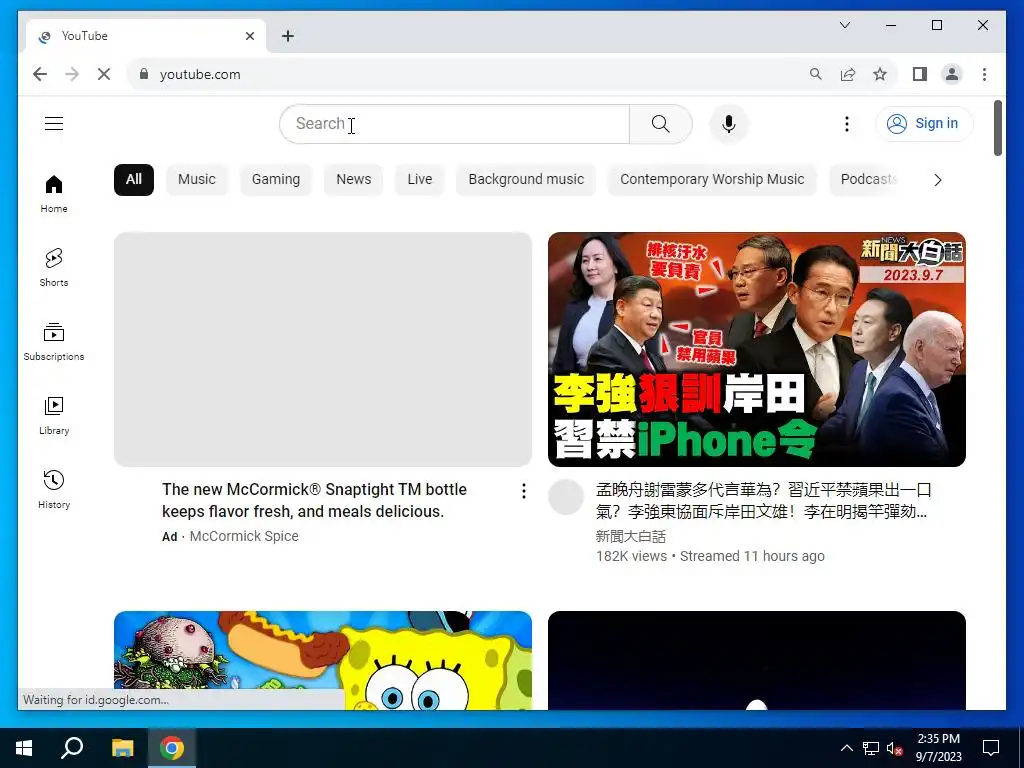Open Chrome three-dot menu

click(984, 74)
